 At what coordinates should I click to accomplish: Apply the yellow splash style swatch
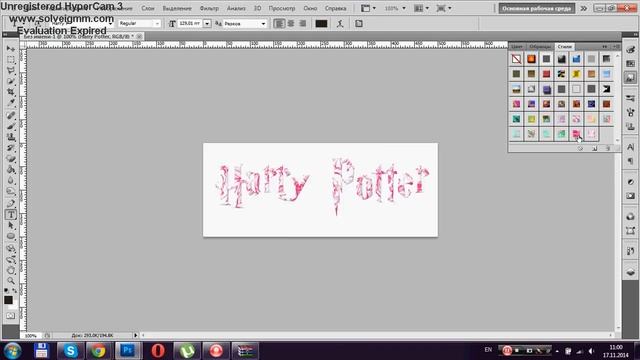point(576,74)
